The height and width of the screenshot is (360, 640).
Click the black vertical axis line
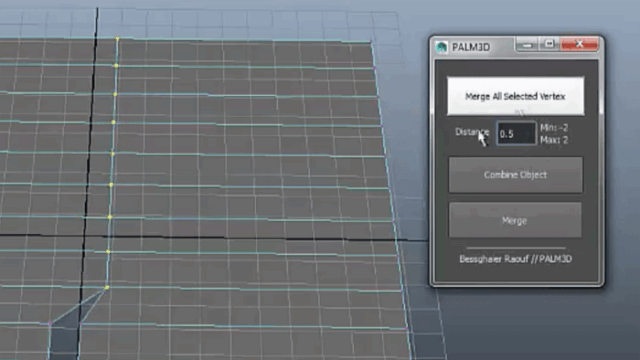click(92, 122)
